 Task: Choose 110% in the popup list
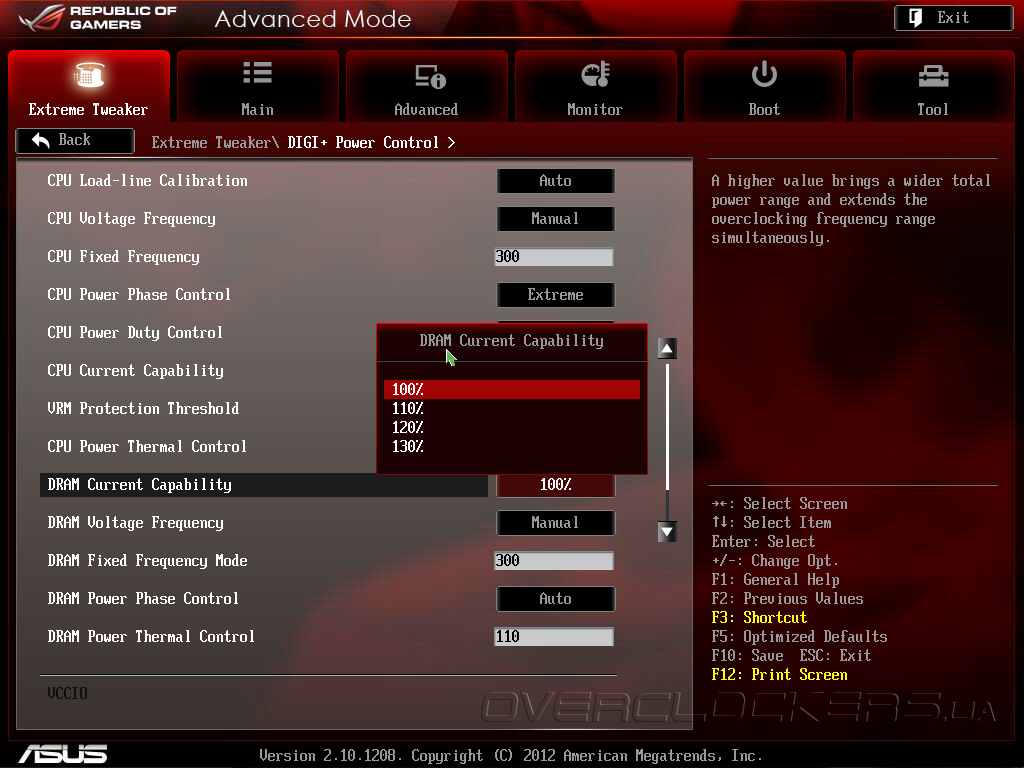pos(512,409)
